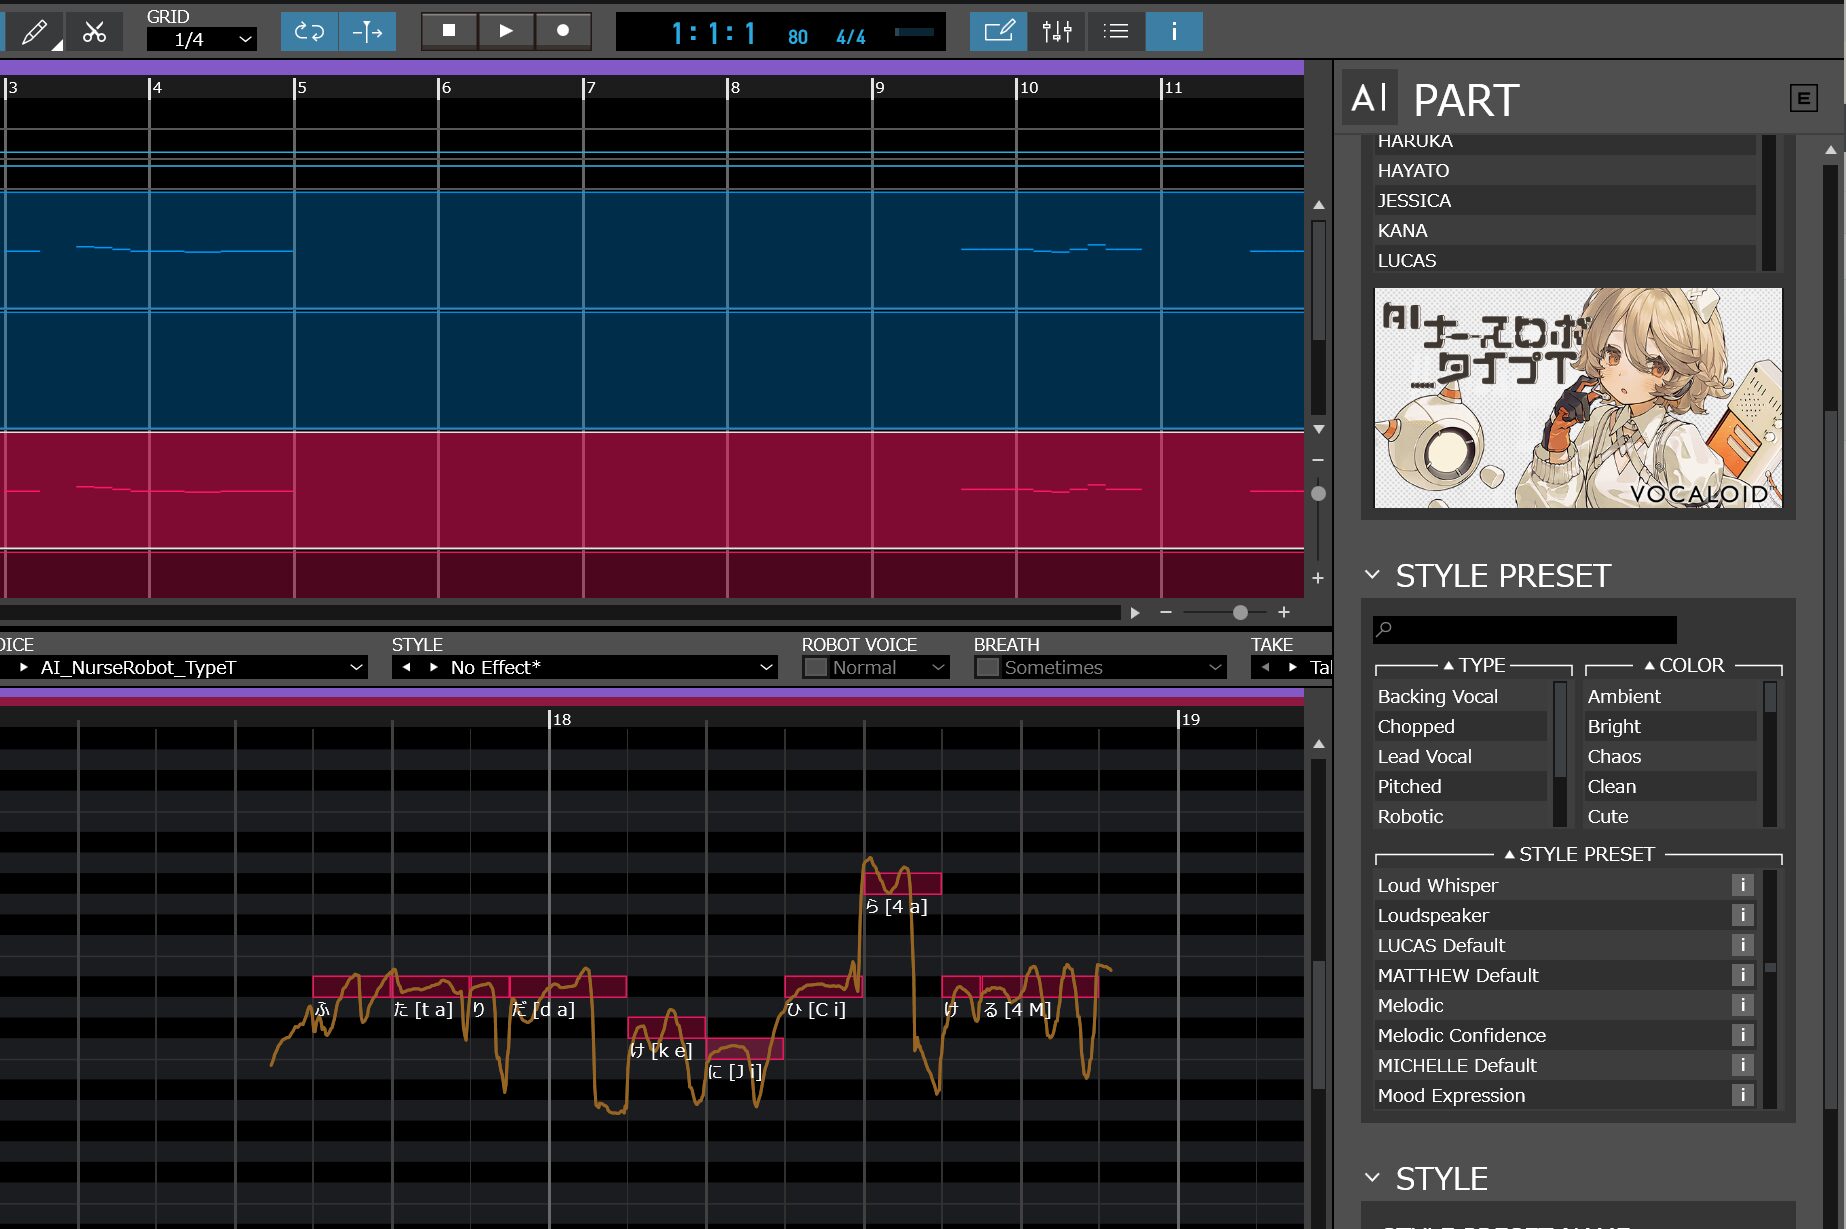Open the GRID 1/4 dropdown
The width and height of the screenshot is (1846, 1229).
tap(202, 39)
